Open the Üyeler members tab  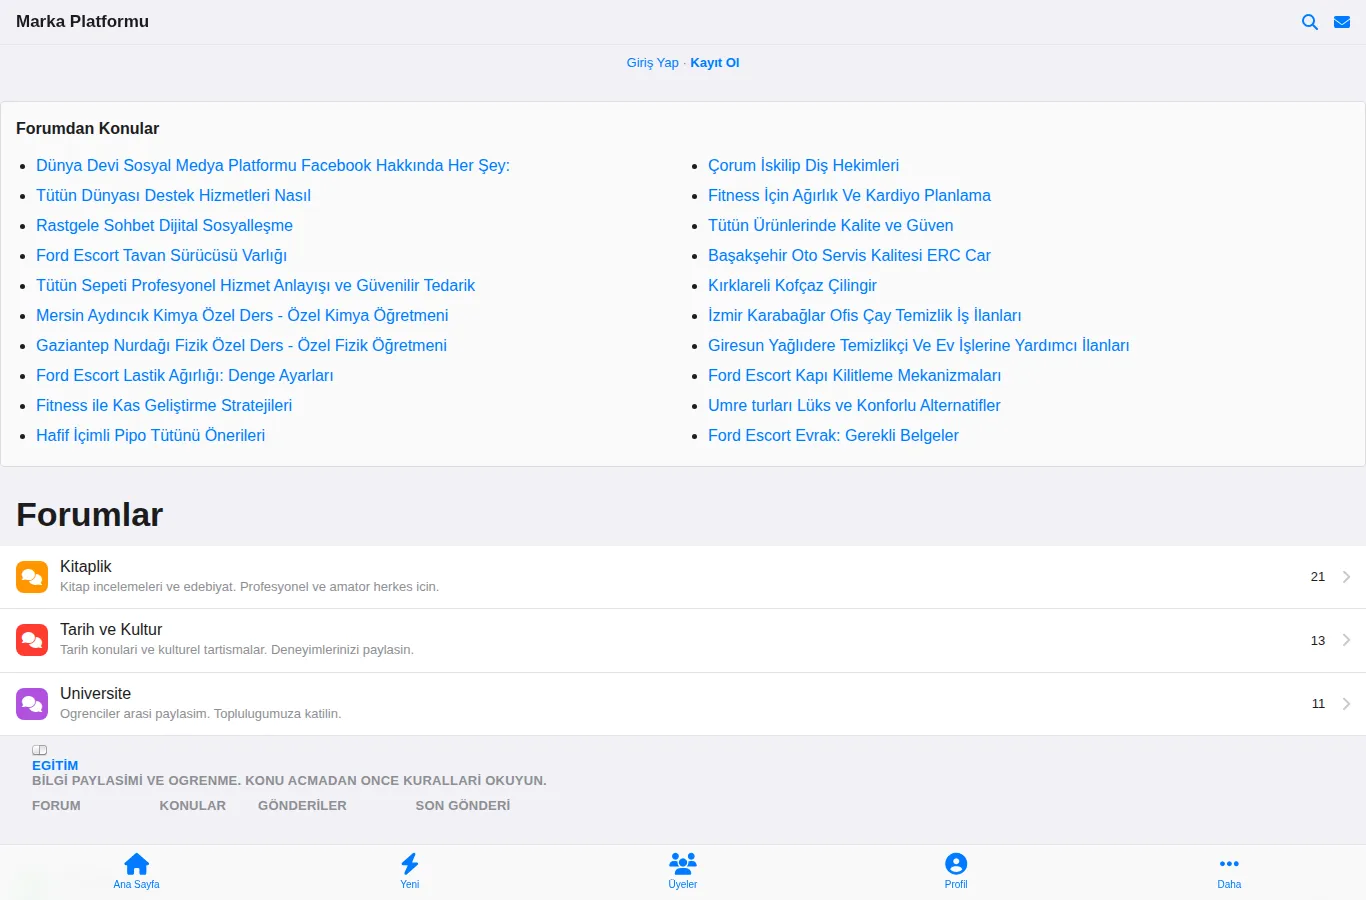[x=683, y=871]
